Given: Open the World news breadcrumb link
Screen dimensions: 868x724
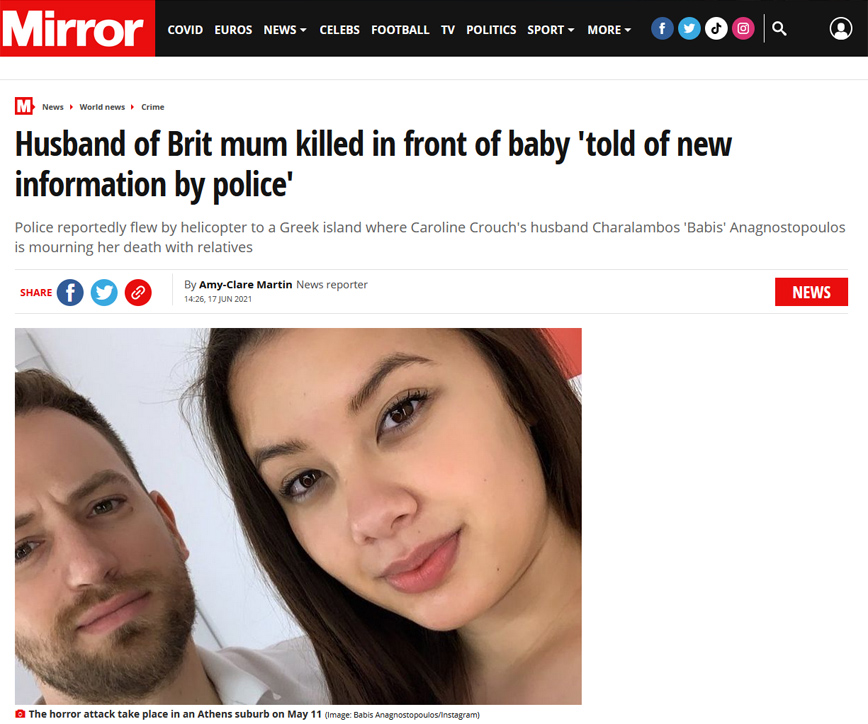Looking at the screenshot, I should pos(102,107).
